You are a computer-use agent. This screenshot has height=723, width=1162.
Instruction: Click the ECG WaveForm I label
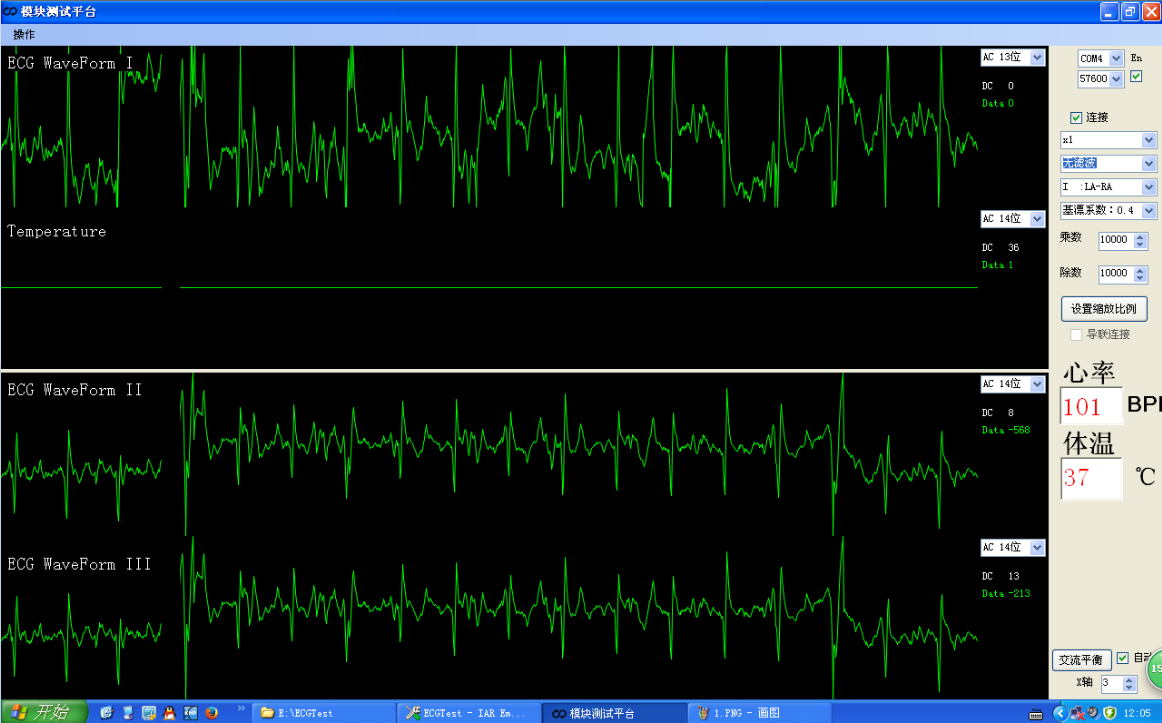click(70, 63)
